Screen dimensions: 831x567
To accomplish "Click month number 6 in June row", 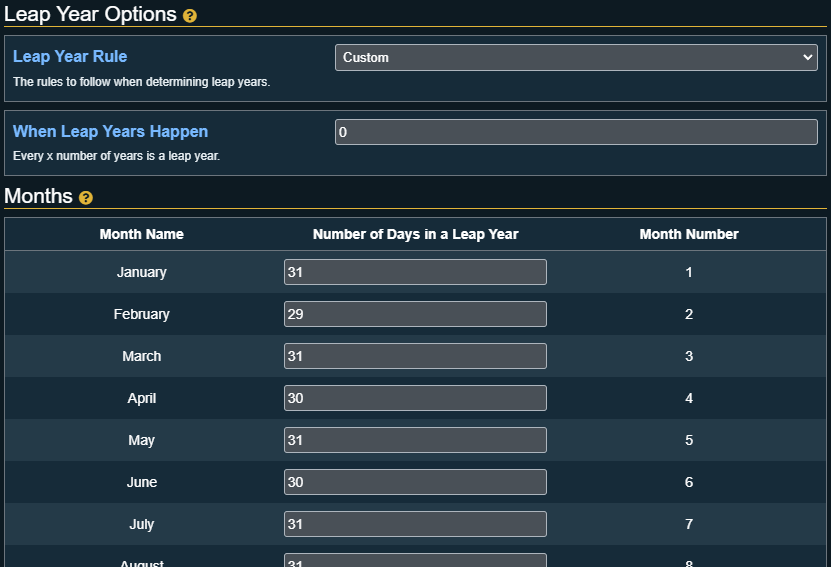I will 689,482.
